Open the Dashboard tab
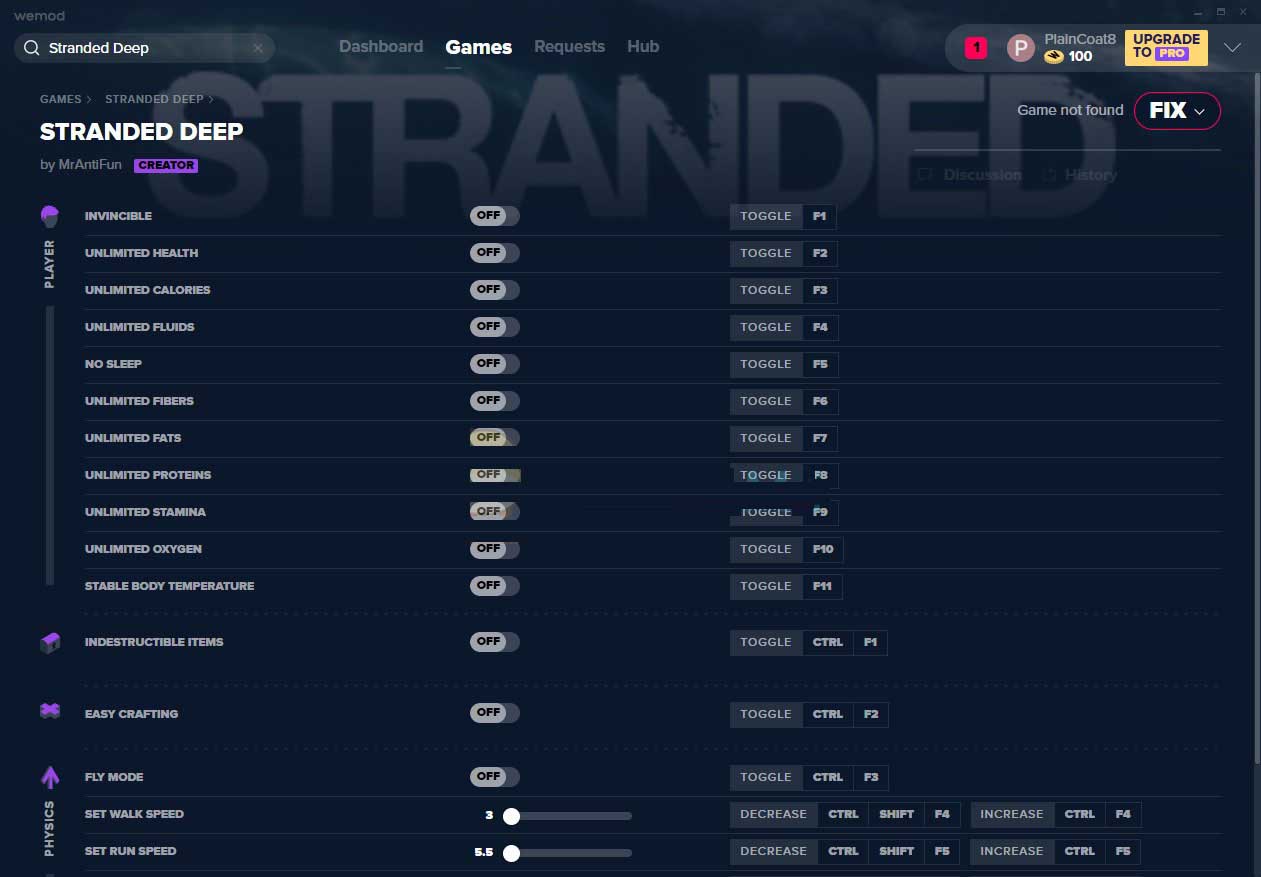1261x877 pixels. coord(381,47)
